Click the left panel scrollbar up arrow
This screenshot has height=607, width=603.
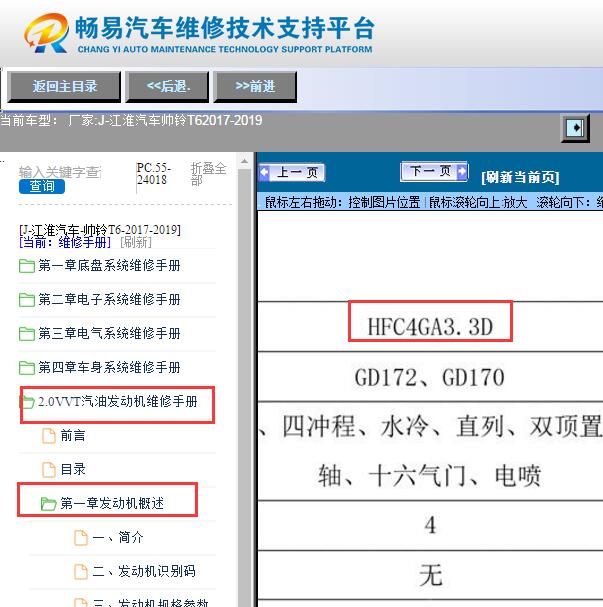[244, 161]
